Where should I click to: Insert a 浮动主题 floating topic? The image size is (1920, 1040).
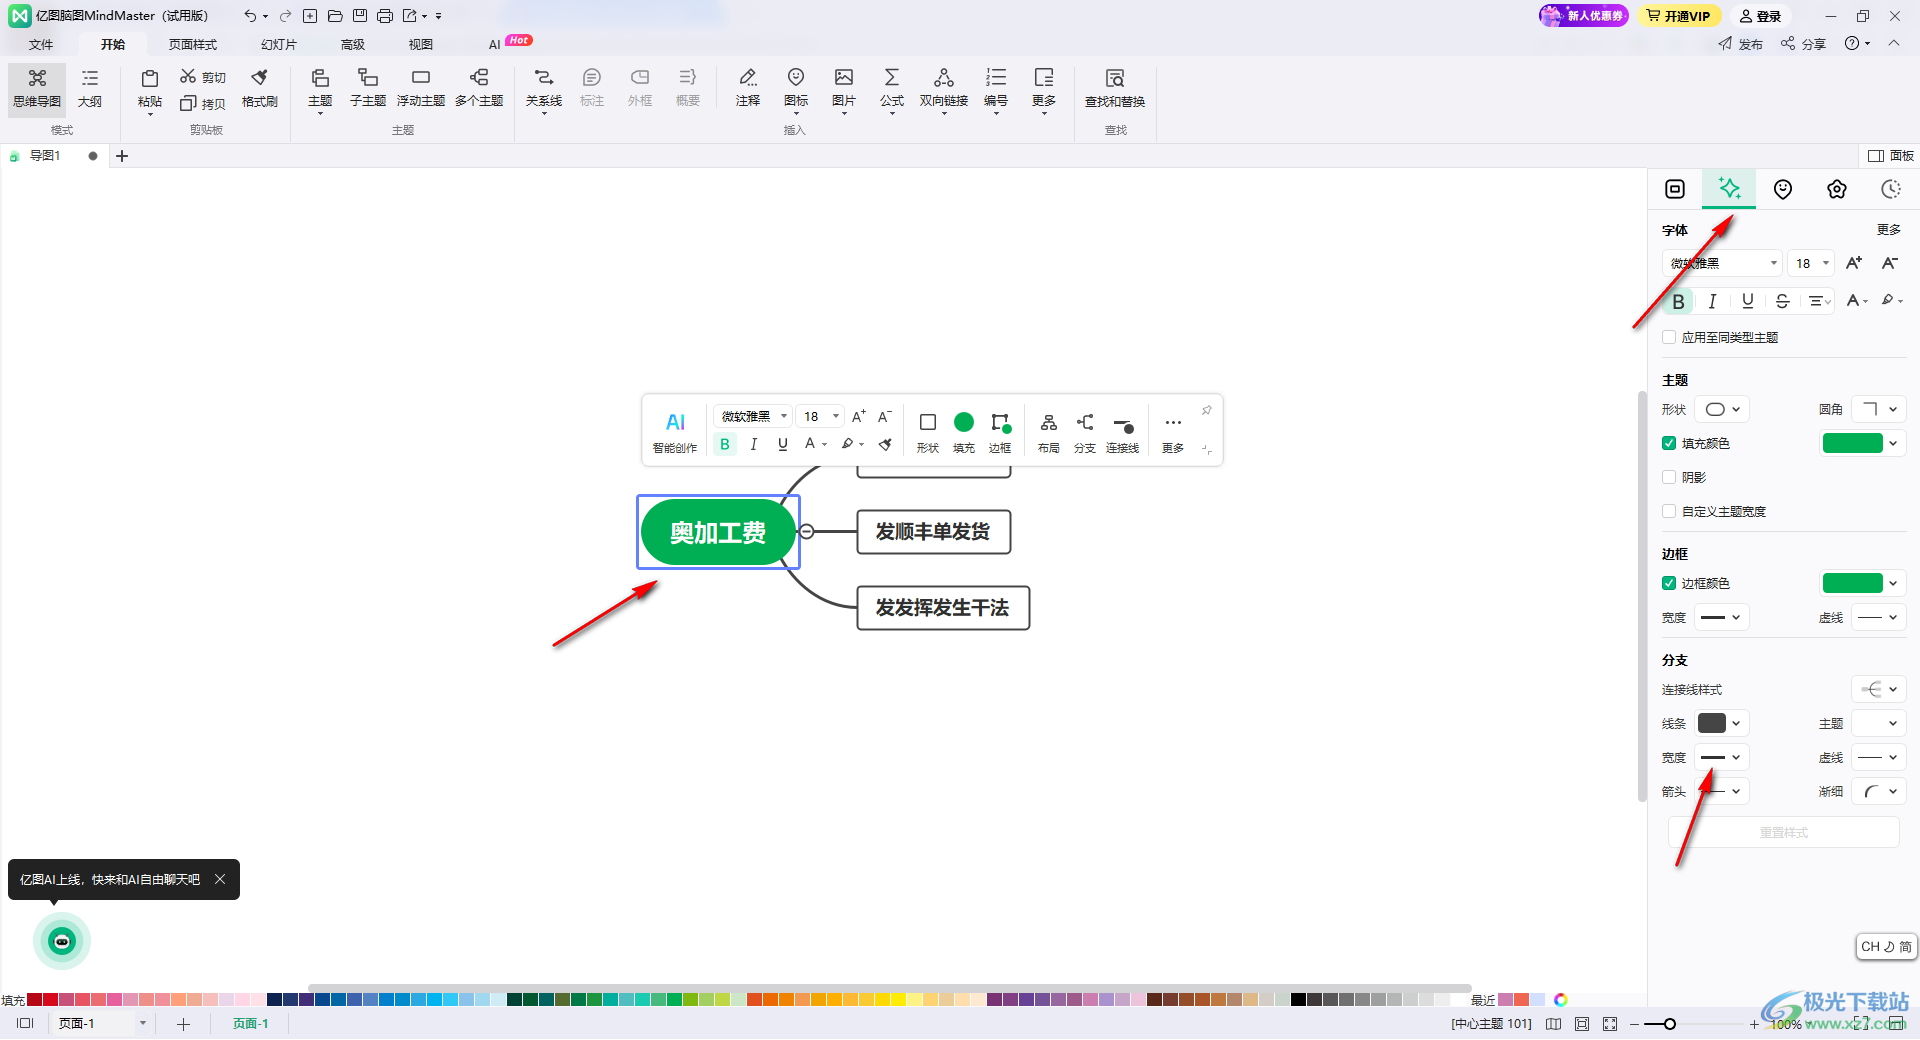pyautogui.click(x=421, y=89)
